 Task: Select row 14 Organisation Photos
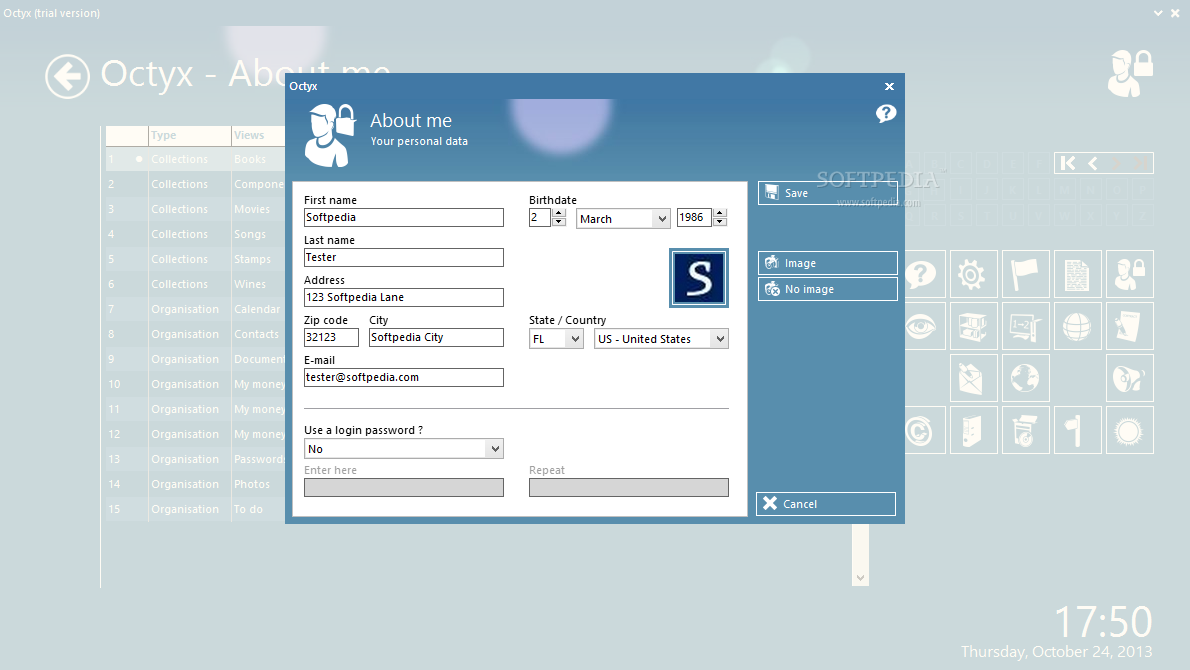(x=195, y=484)
